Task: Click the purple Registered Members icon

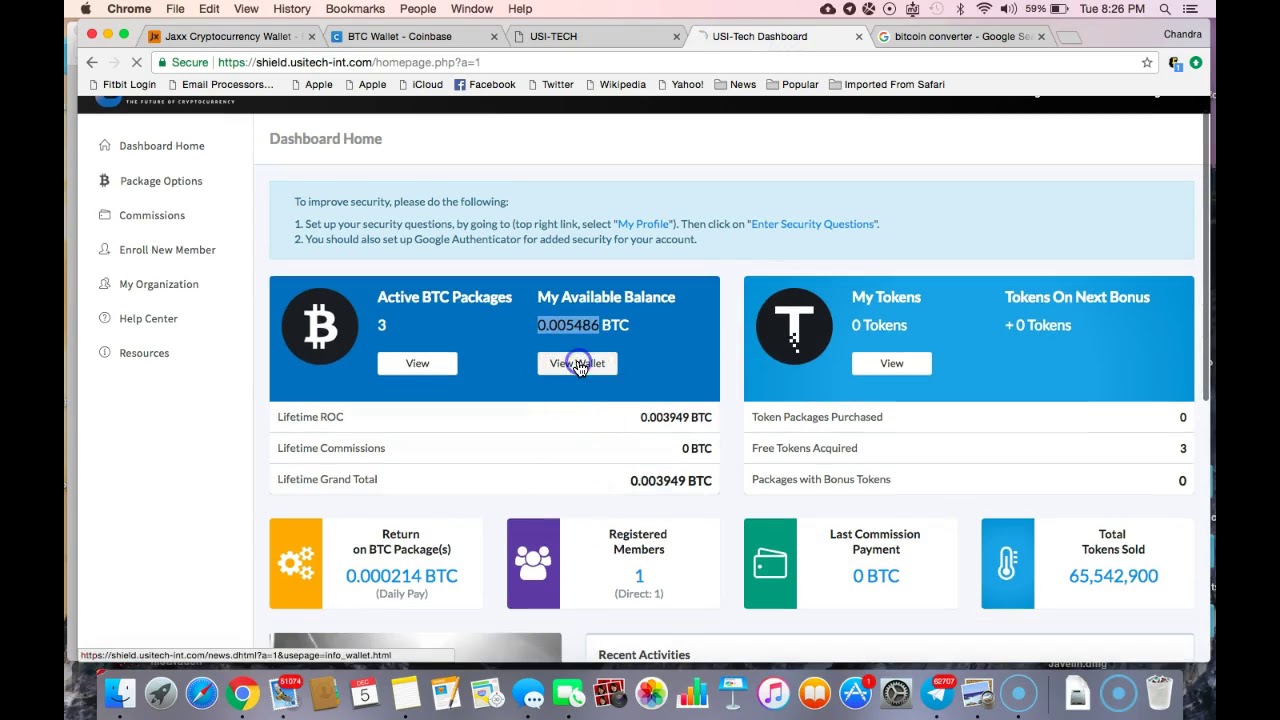Action: pos(533,564)
